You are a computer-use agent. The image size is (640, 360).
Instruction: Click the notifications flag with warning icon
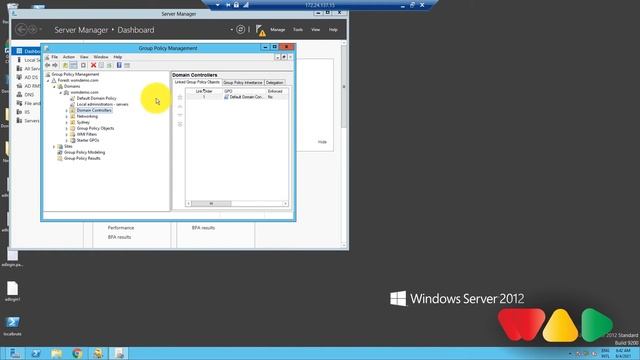click(x=260, y=30)
